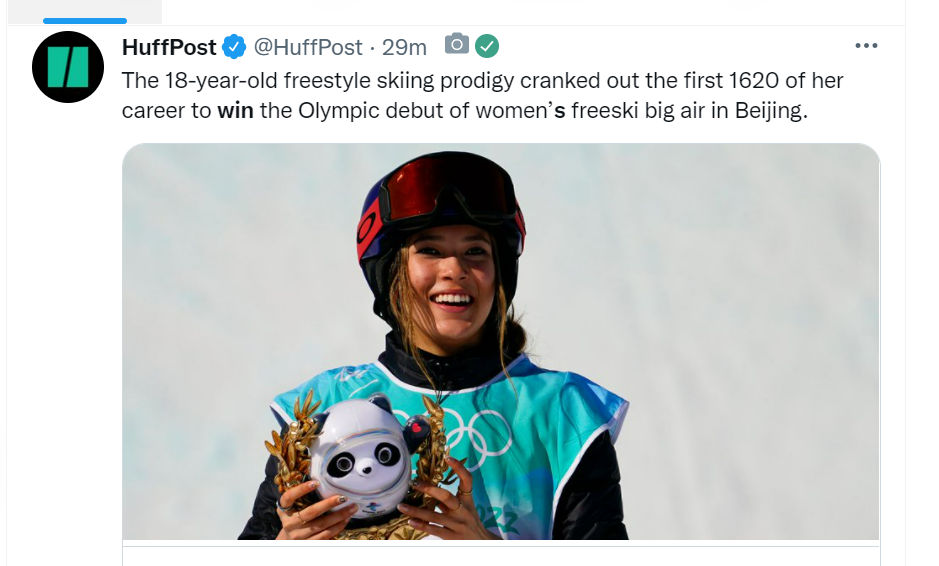Click the link card footer below photo
The height and width of the screenshot is (566, 939).
tap(501, 555)
